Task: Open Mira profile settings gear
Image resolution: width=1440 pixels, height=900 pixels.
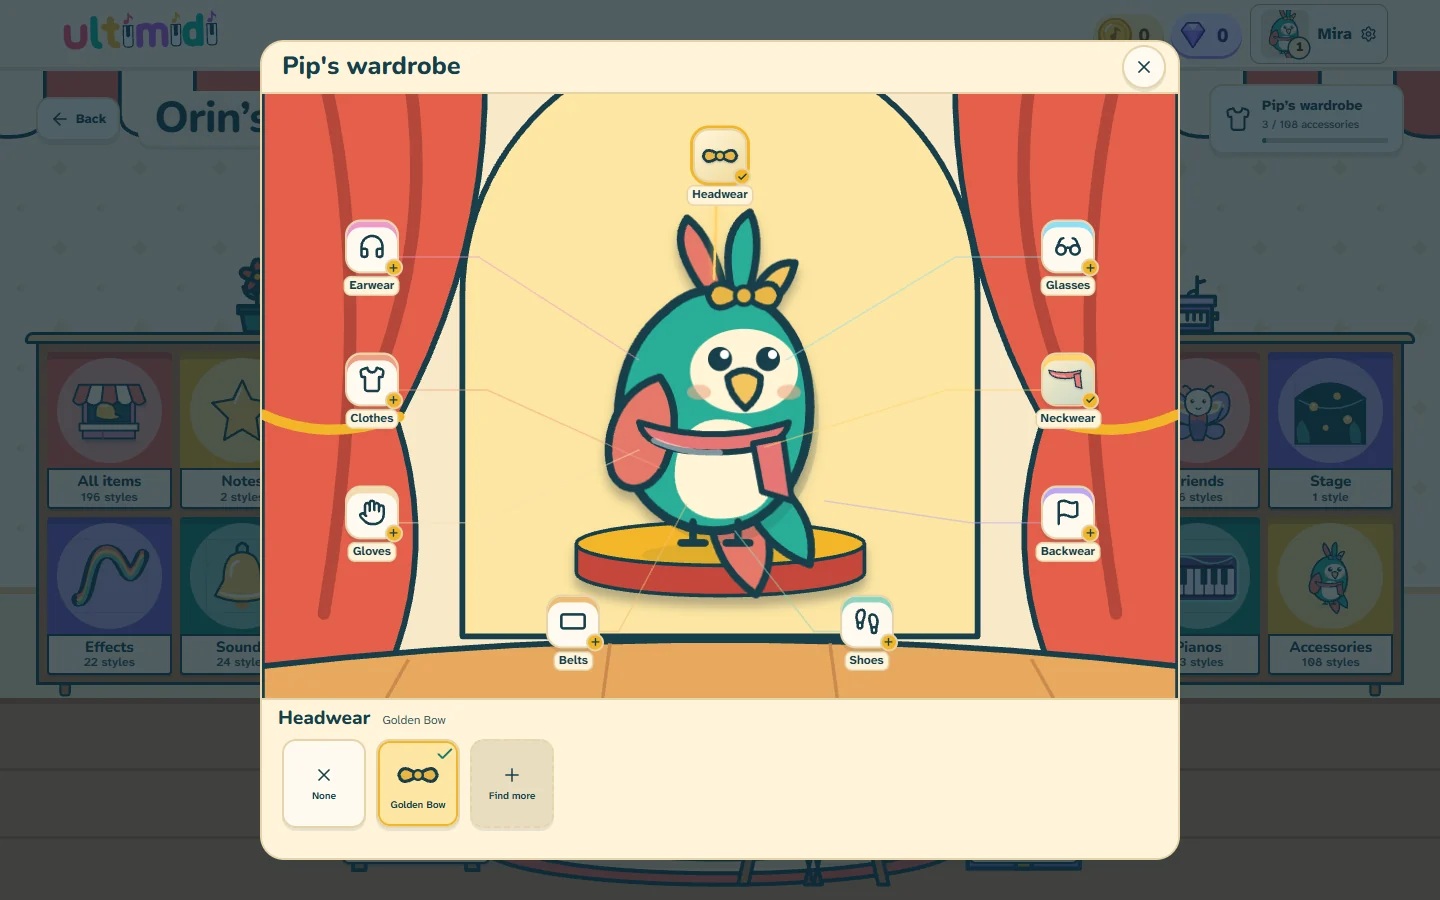Action: (x=1369, y=34)
